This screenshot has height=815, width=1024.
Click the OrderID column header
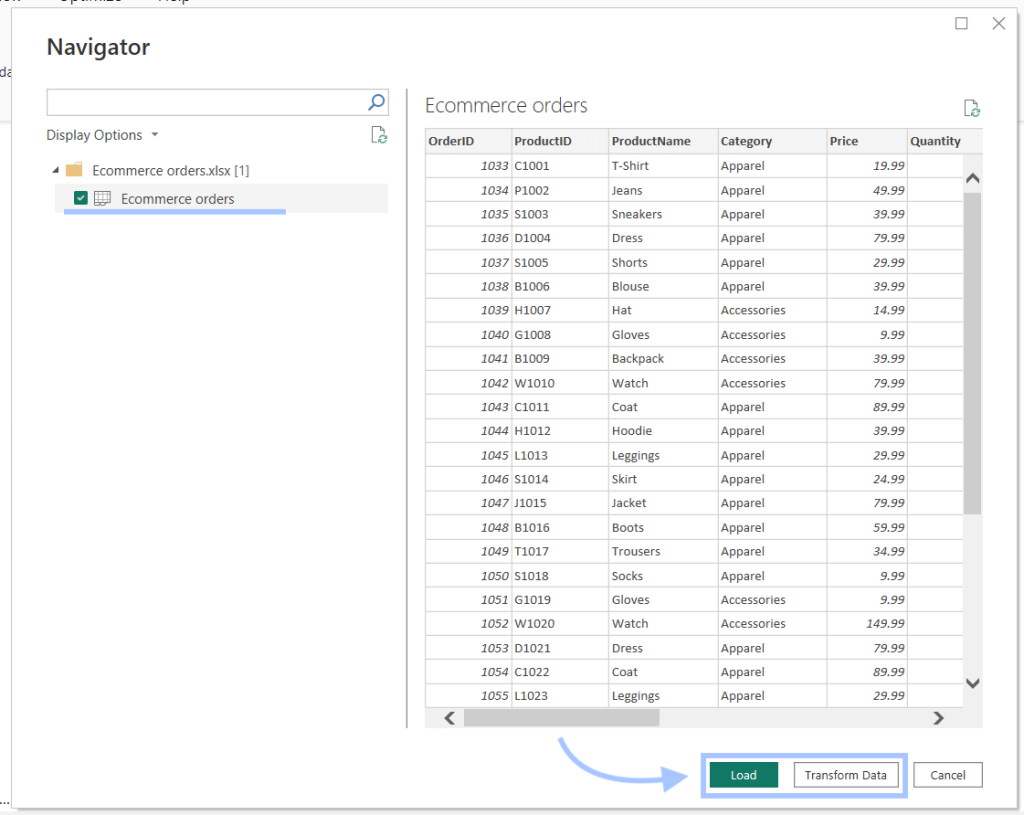click(468, 141)
